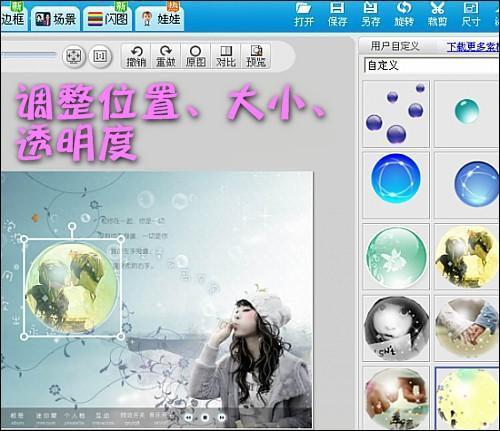Click the rotation handle above the selected bubble
The image size is (500, 431).
point(72,227)
